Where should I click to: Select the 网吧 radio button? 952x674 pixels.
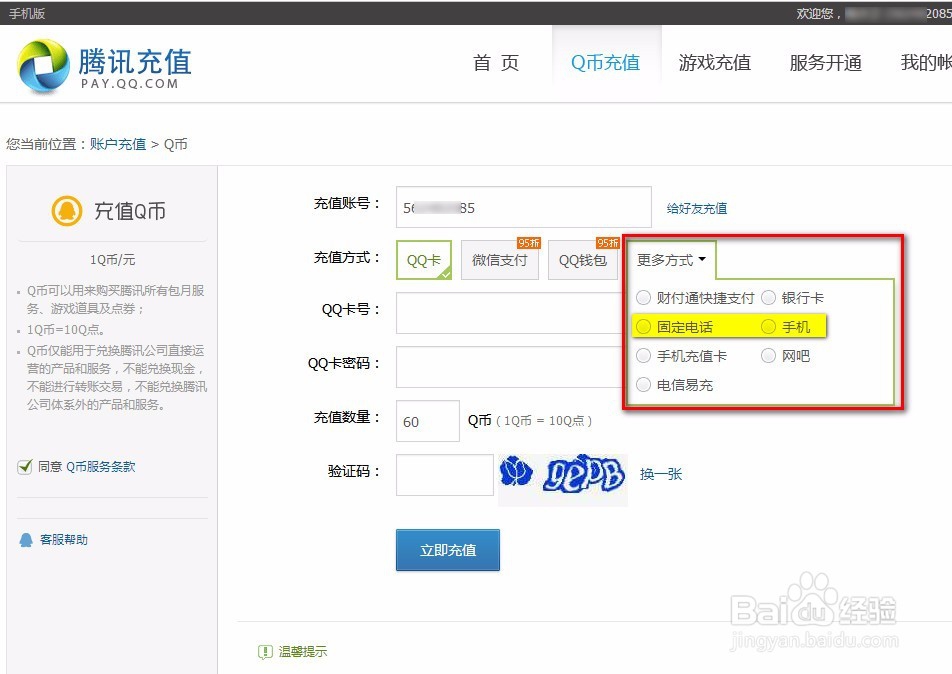pyautogui.click(x=768, y=356)
